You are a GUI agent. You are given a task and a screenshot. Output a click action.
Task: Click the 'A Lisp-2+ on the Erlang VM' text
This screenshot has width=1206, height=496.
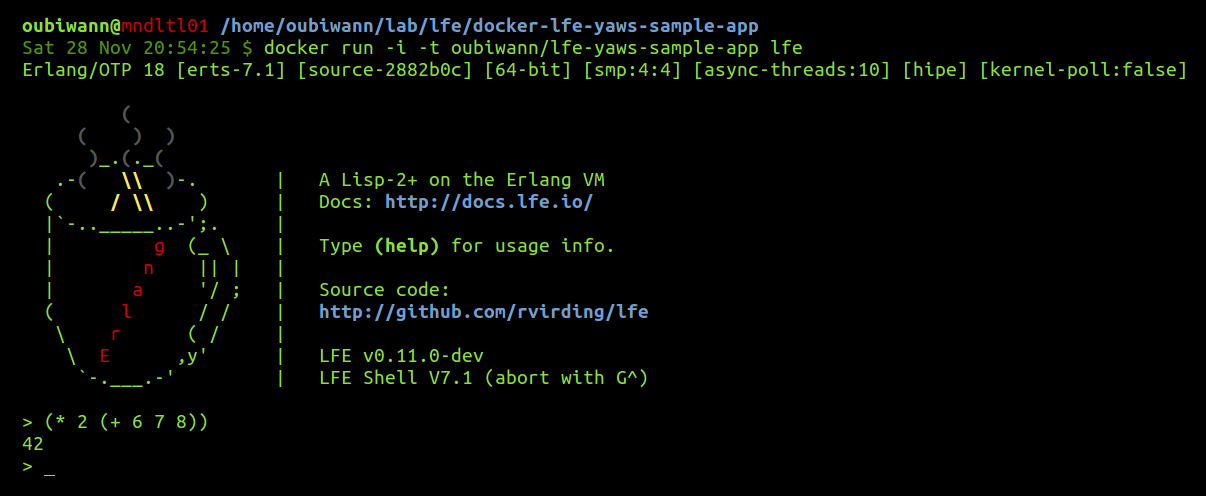(462, 180)
